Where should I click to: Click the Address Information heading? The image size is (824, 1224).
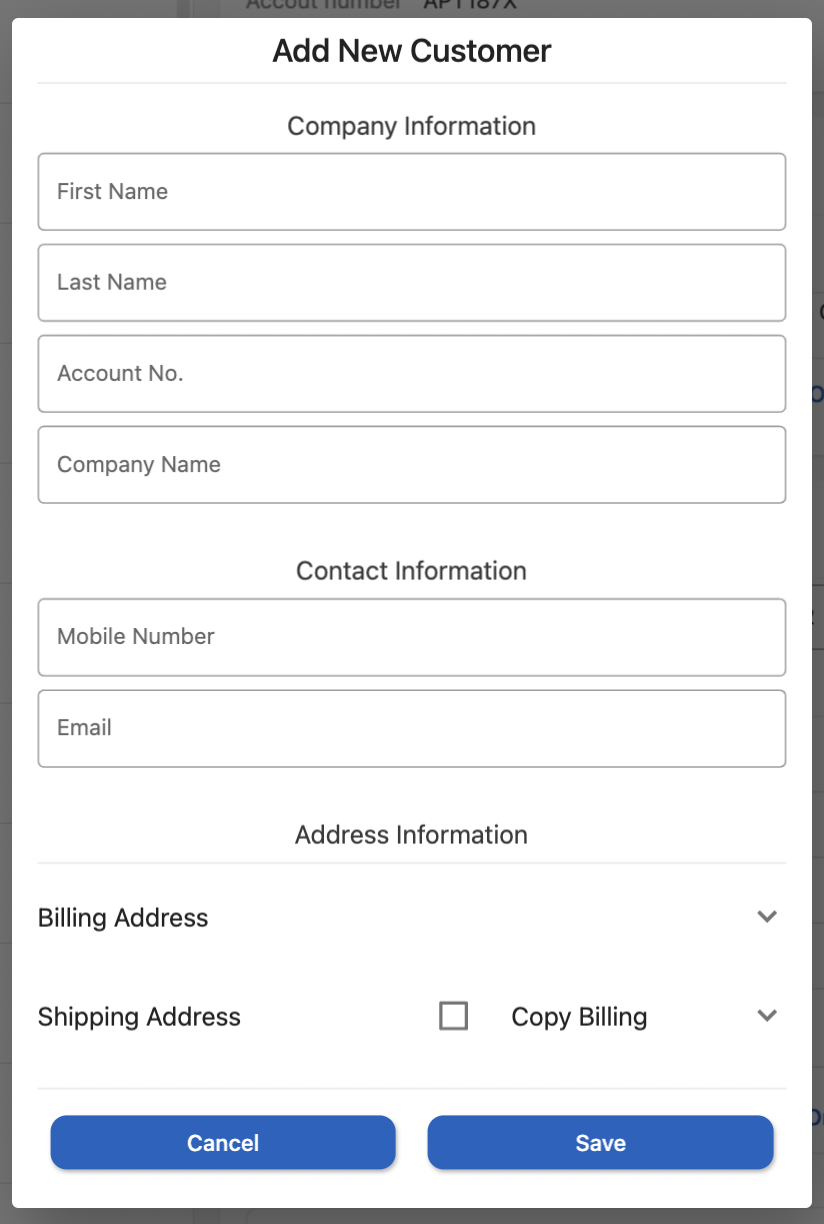click(412, 835)
